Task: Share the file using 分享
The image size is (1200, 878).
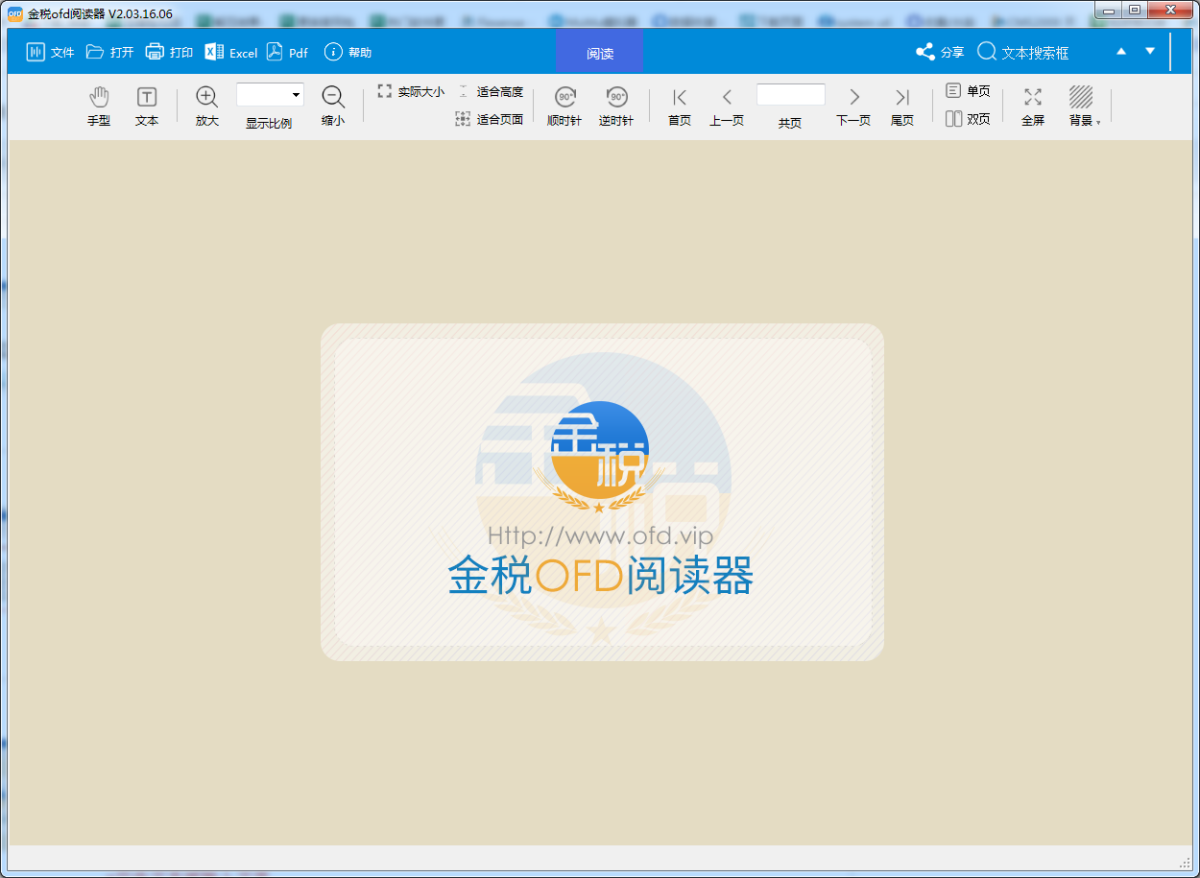Action: (x=940, y=51)
